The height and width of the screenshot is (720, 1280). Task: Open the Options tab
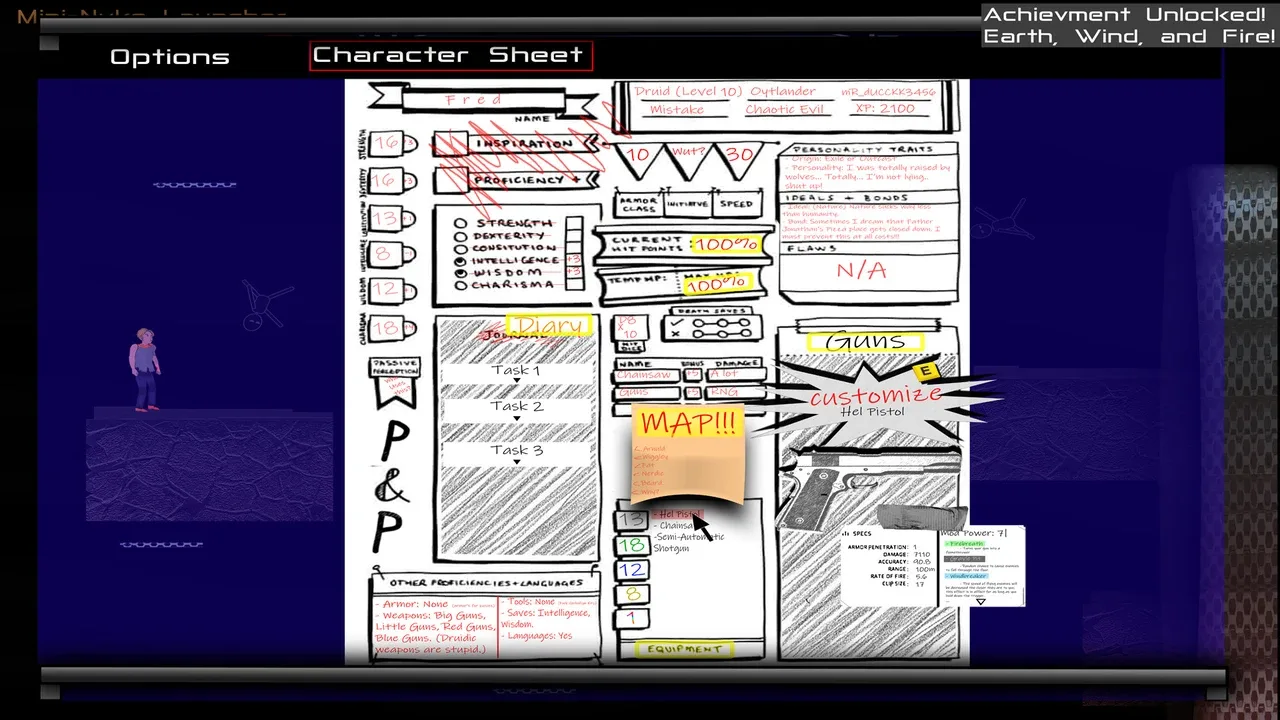click(170, 57)
